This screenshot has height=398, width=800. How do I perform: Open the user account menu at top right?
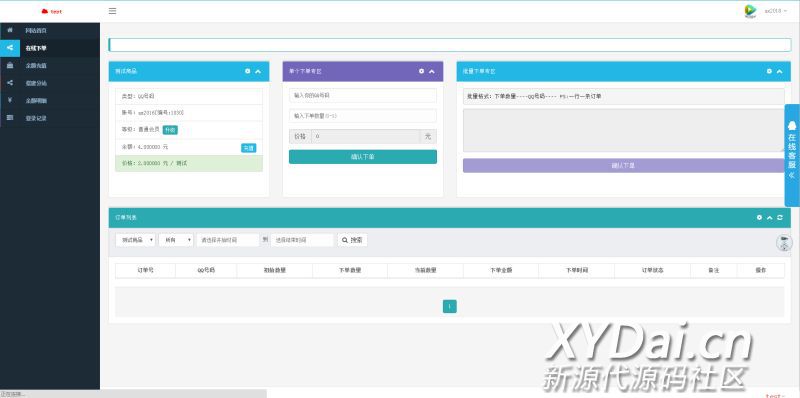coord(776,11)
